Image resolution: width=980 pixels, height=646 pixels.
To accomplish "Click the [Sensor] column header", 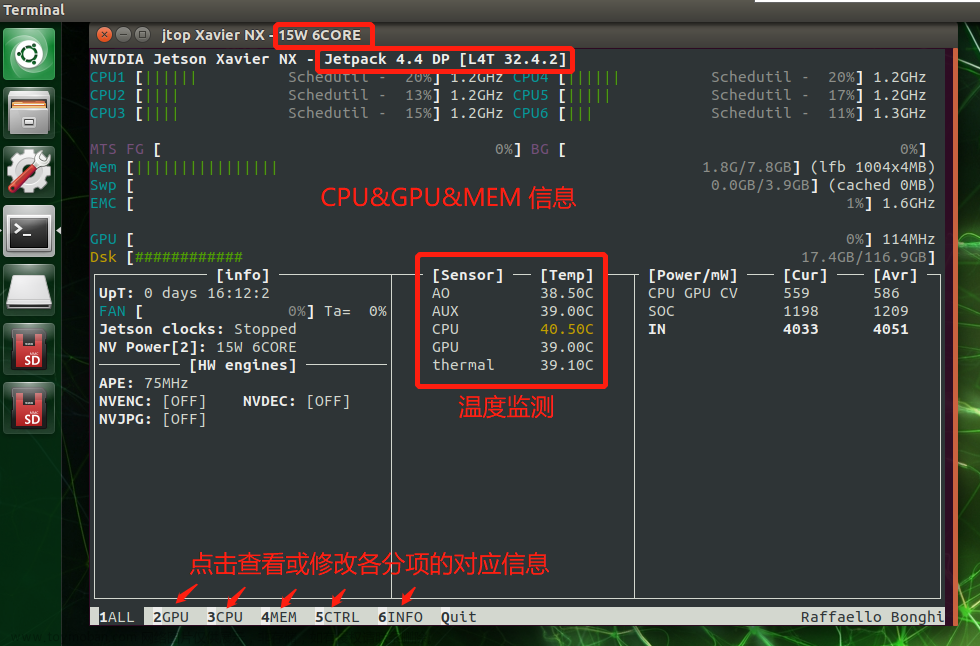I will pyautogui.click(x=468, y=275).
